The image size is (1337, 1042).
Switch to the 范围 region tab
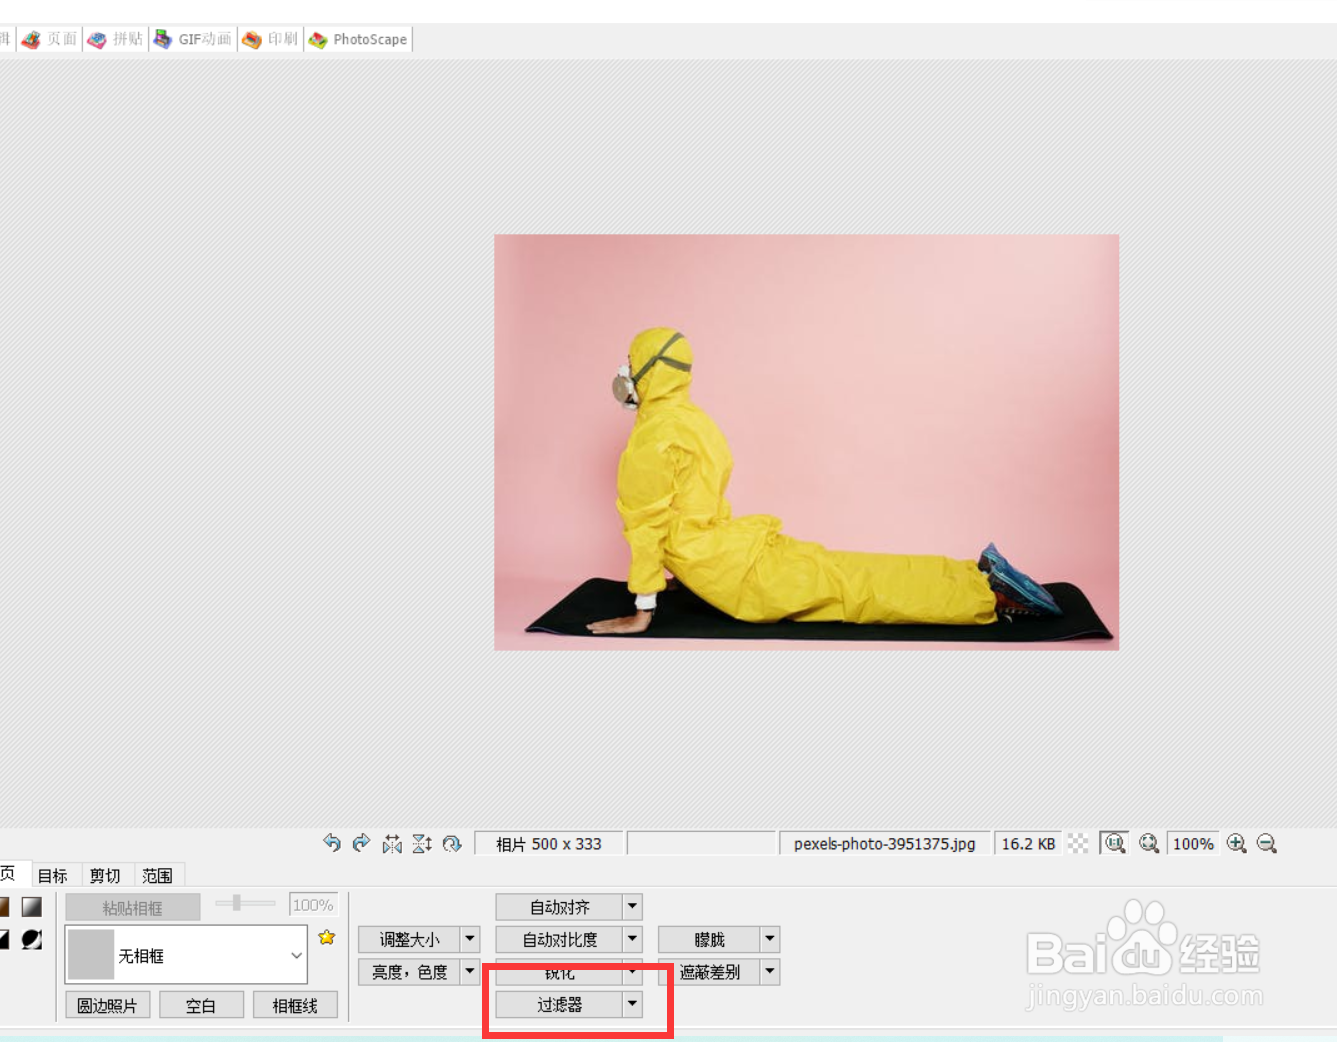(x=157, y=875)
